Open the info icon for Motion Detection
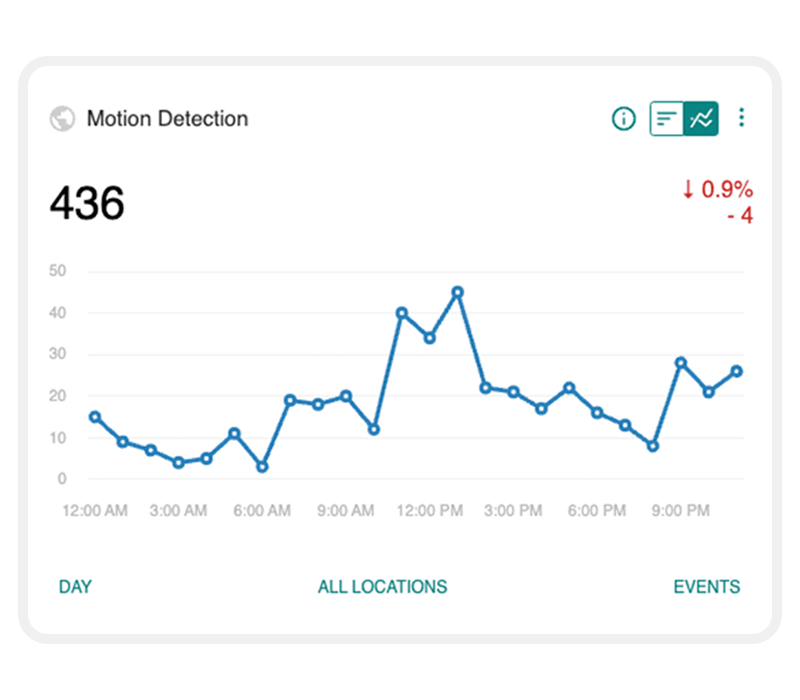The image size is (800, 700). point(623,118)
